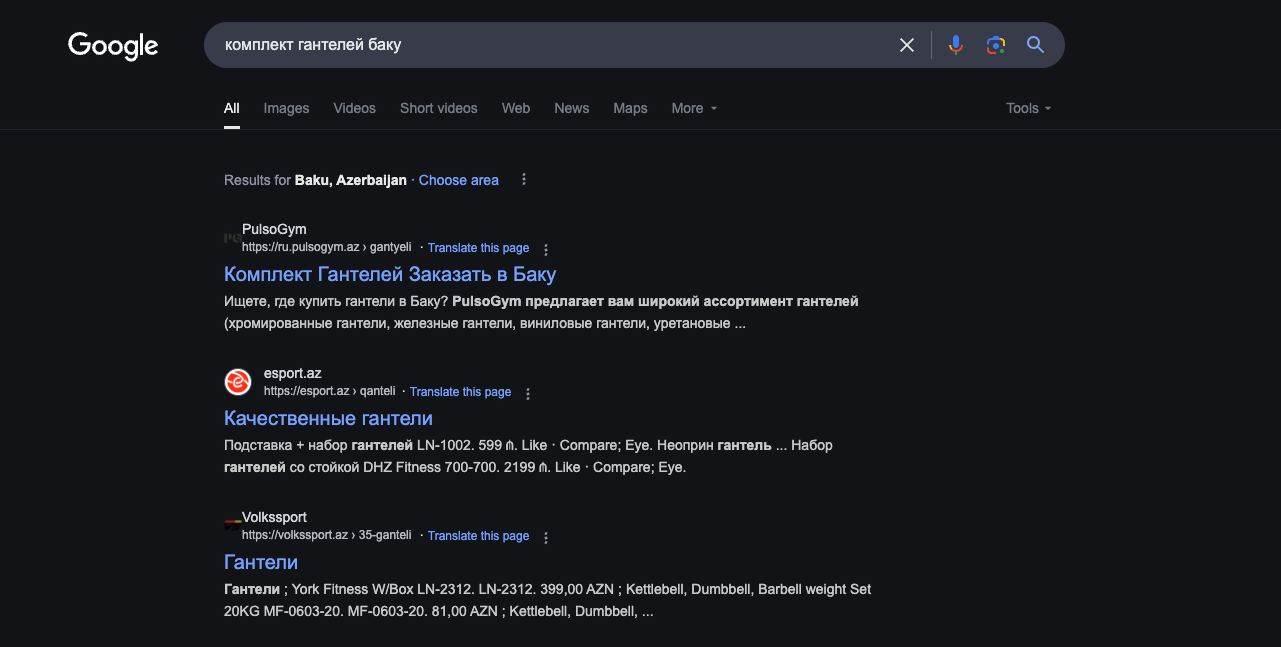Screen dimensions: 1281x647
Task: Click the PulsoGym result description snippet
Action: [541, 312]
